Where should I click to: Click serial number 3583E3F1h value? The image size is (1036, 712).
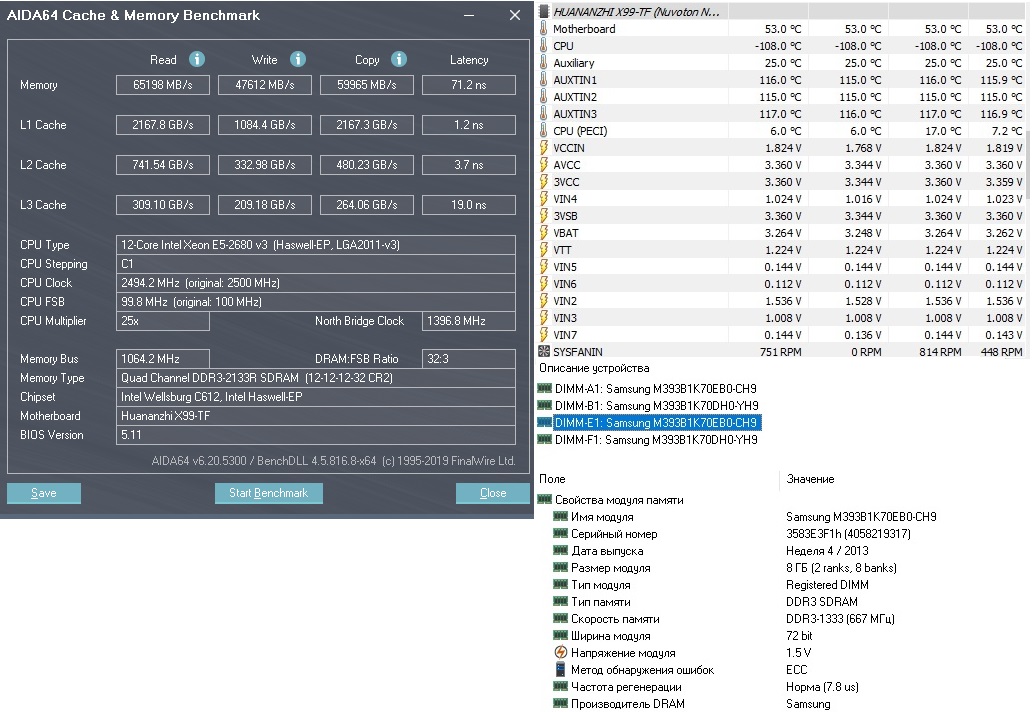[848, 534]
